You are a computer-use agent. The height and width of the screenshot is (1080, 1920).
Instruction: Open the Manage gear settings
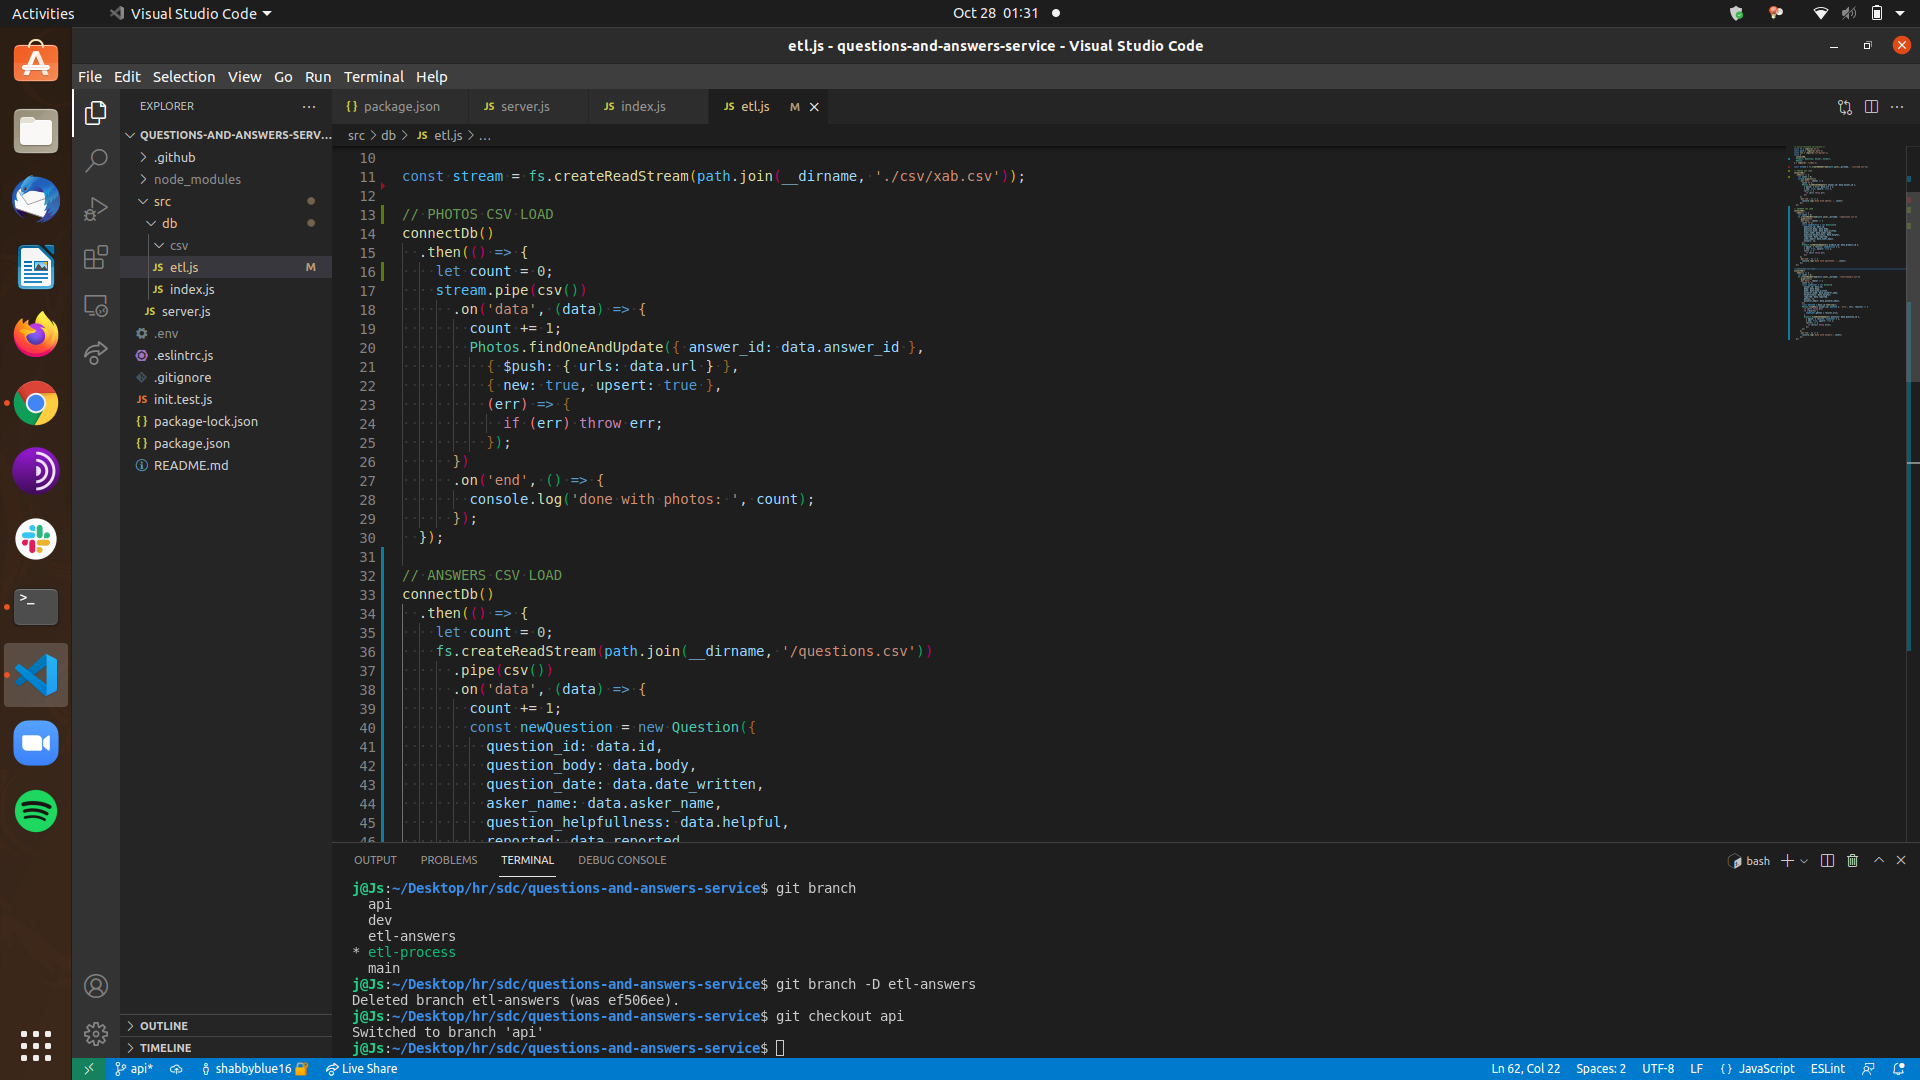[96, 1033]
